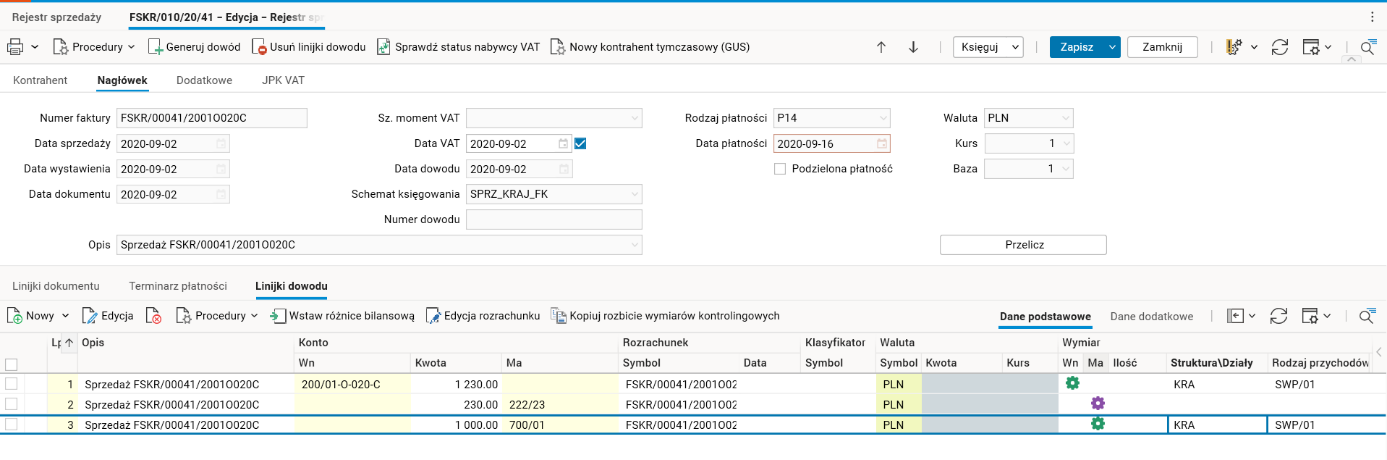Click the green dimension gear in row 1

point(1072,383)
